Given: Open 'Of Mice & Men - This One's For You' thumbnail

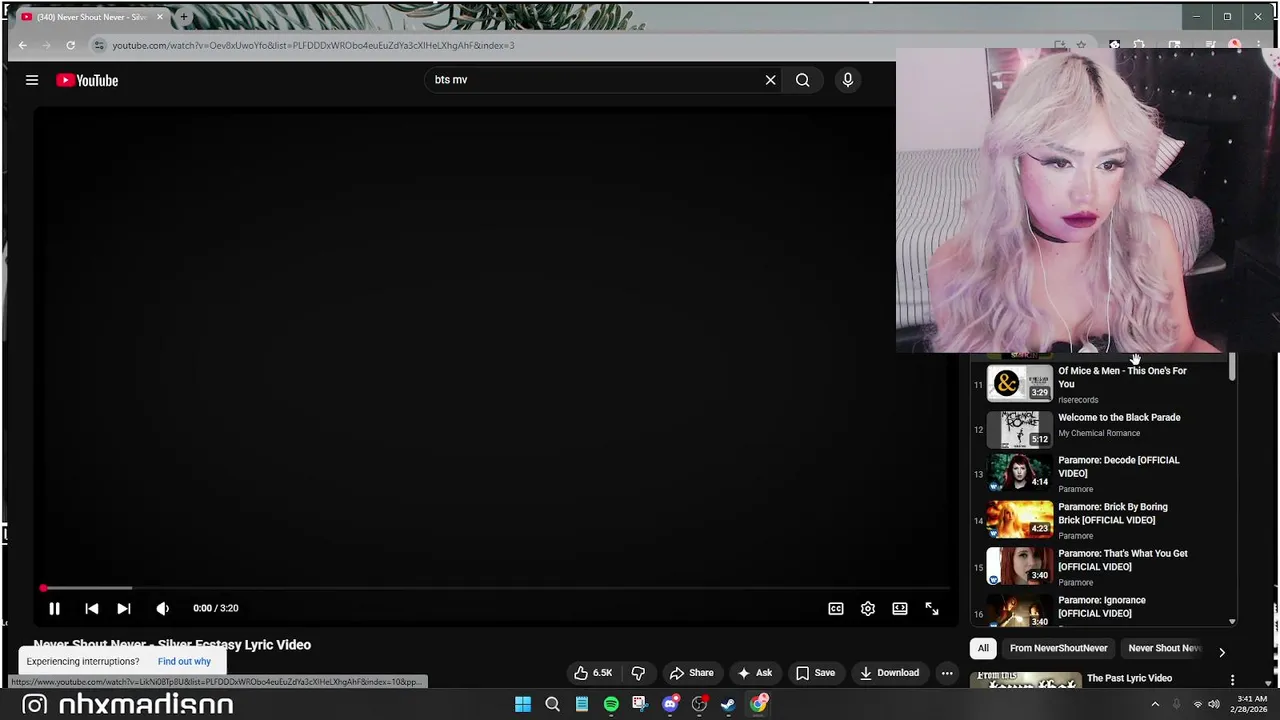Looking at the screenshot, I should (x=1020, y=383).
